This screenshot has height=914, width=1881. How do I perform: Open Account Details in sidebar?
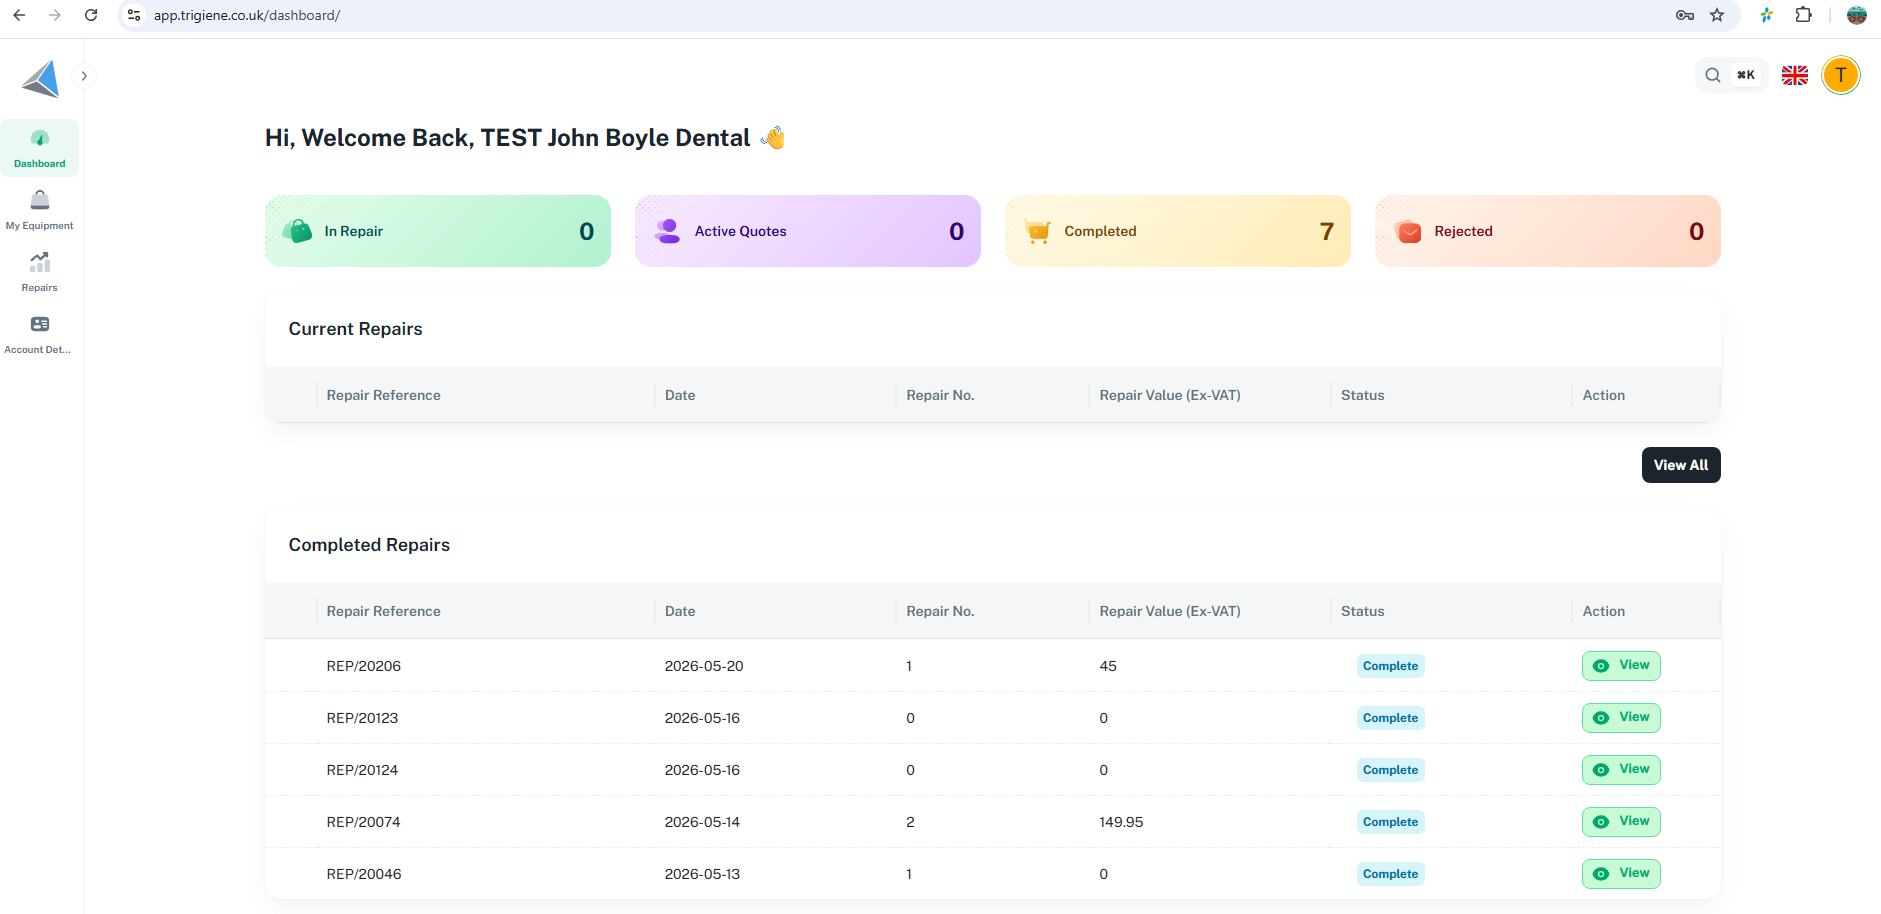40,334
